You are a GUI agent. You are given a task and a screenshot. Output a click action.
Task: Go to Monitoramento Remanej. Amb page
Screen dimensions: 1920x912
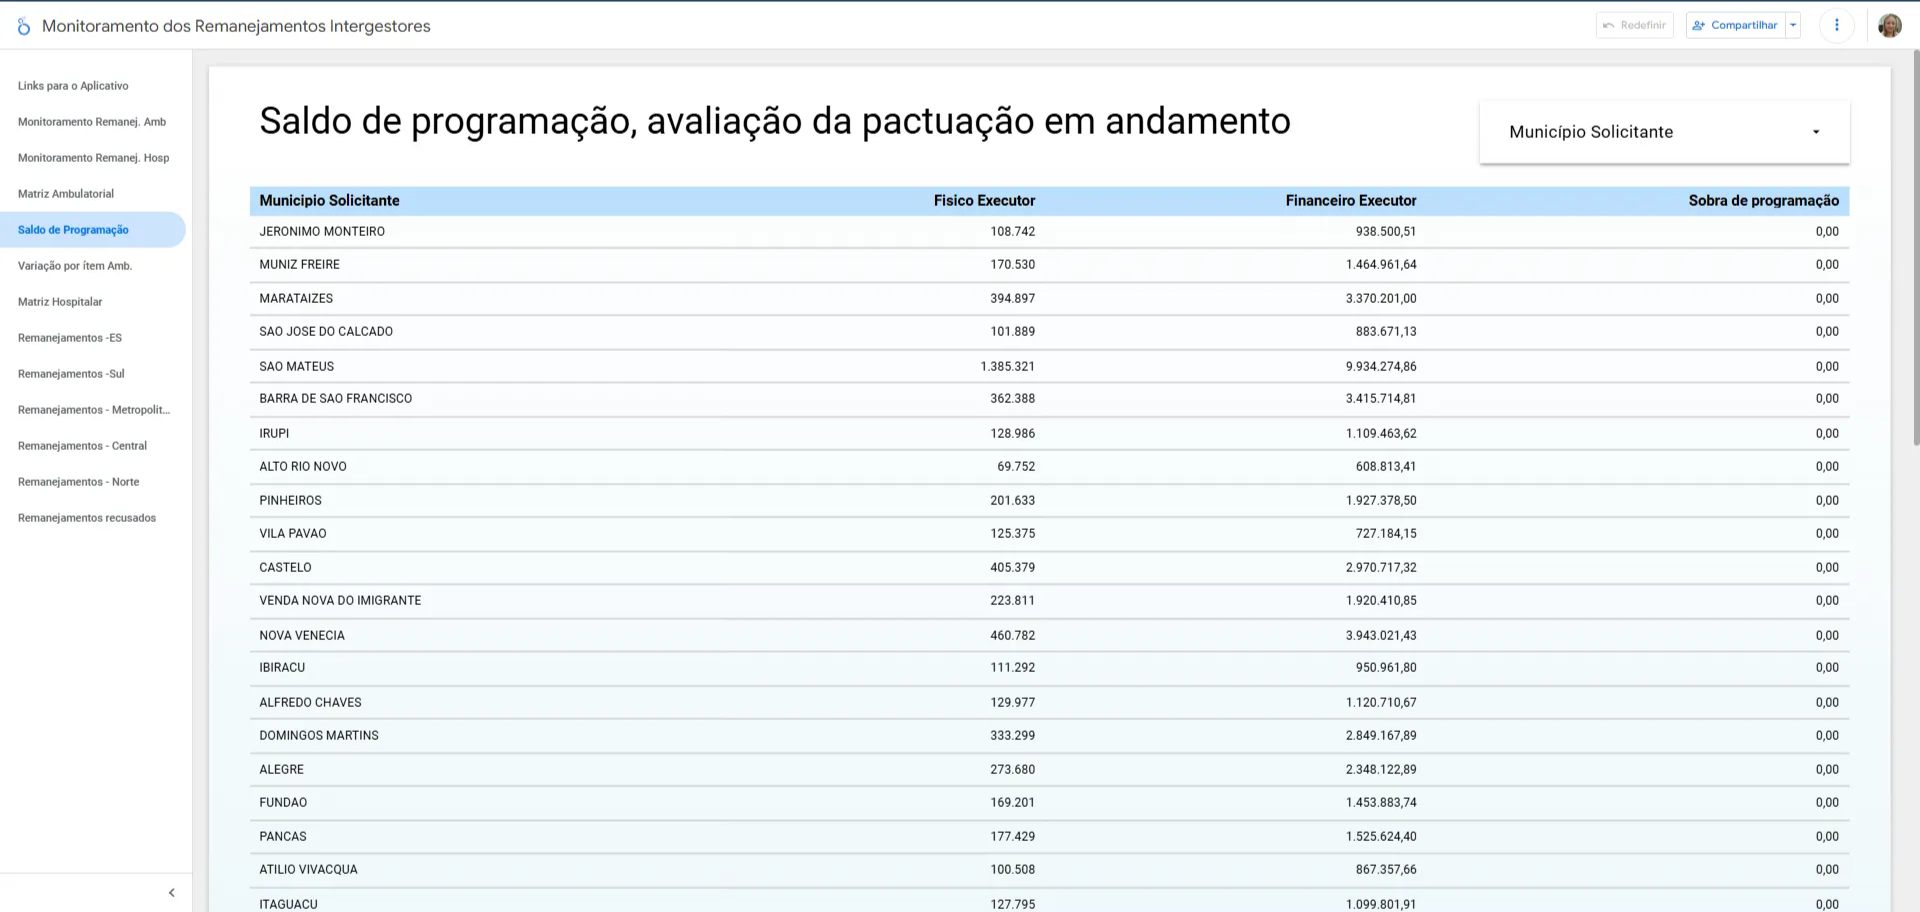click(x=92, y=122)
